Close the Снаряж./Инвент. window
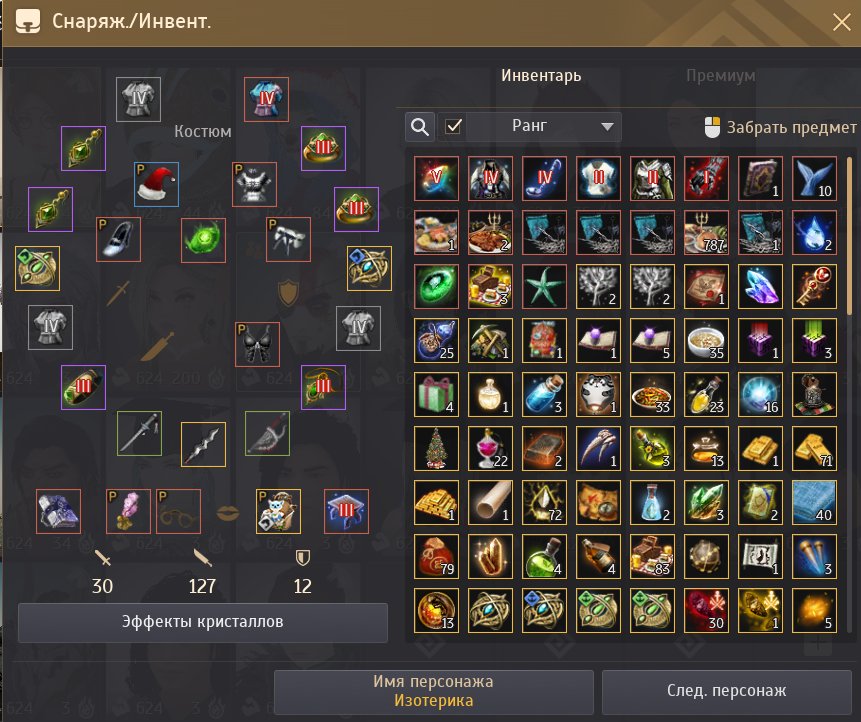Screen dimensions: 861x722 tap(841, 23)
